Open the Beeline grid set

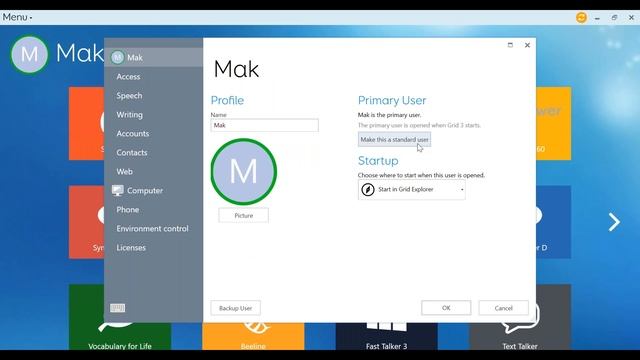[253, 336]
